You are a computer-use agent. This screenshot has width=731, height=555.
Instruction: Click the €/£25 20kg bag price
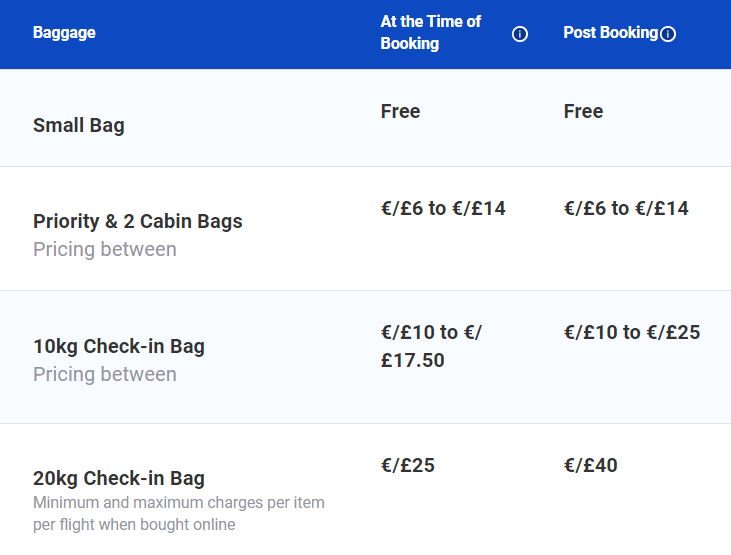click(x=407, y=465)
